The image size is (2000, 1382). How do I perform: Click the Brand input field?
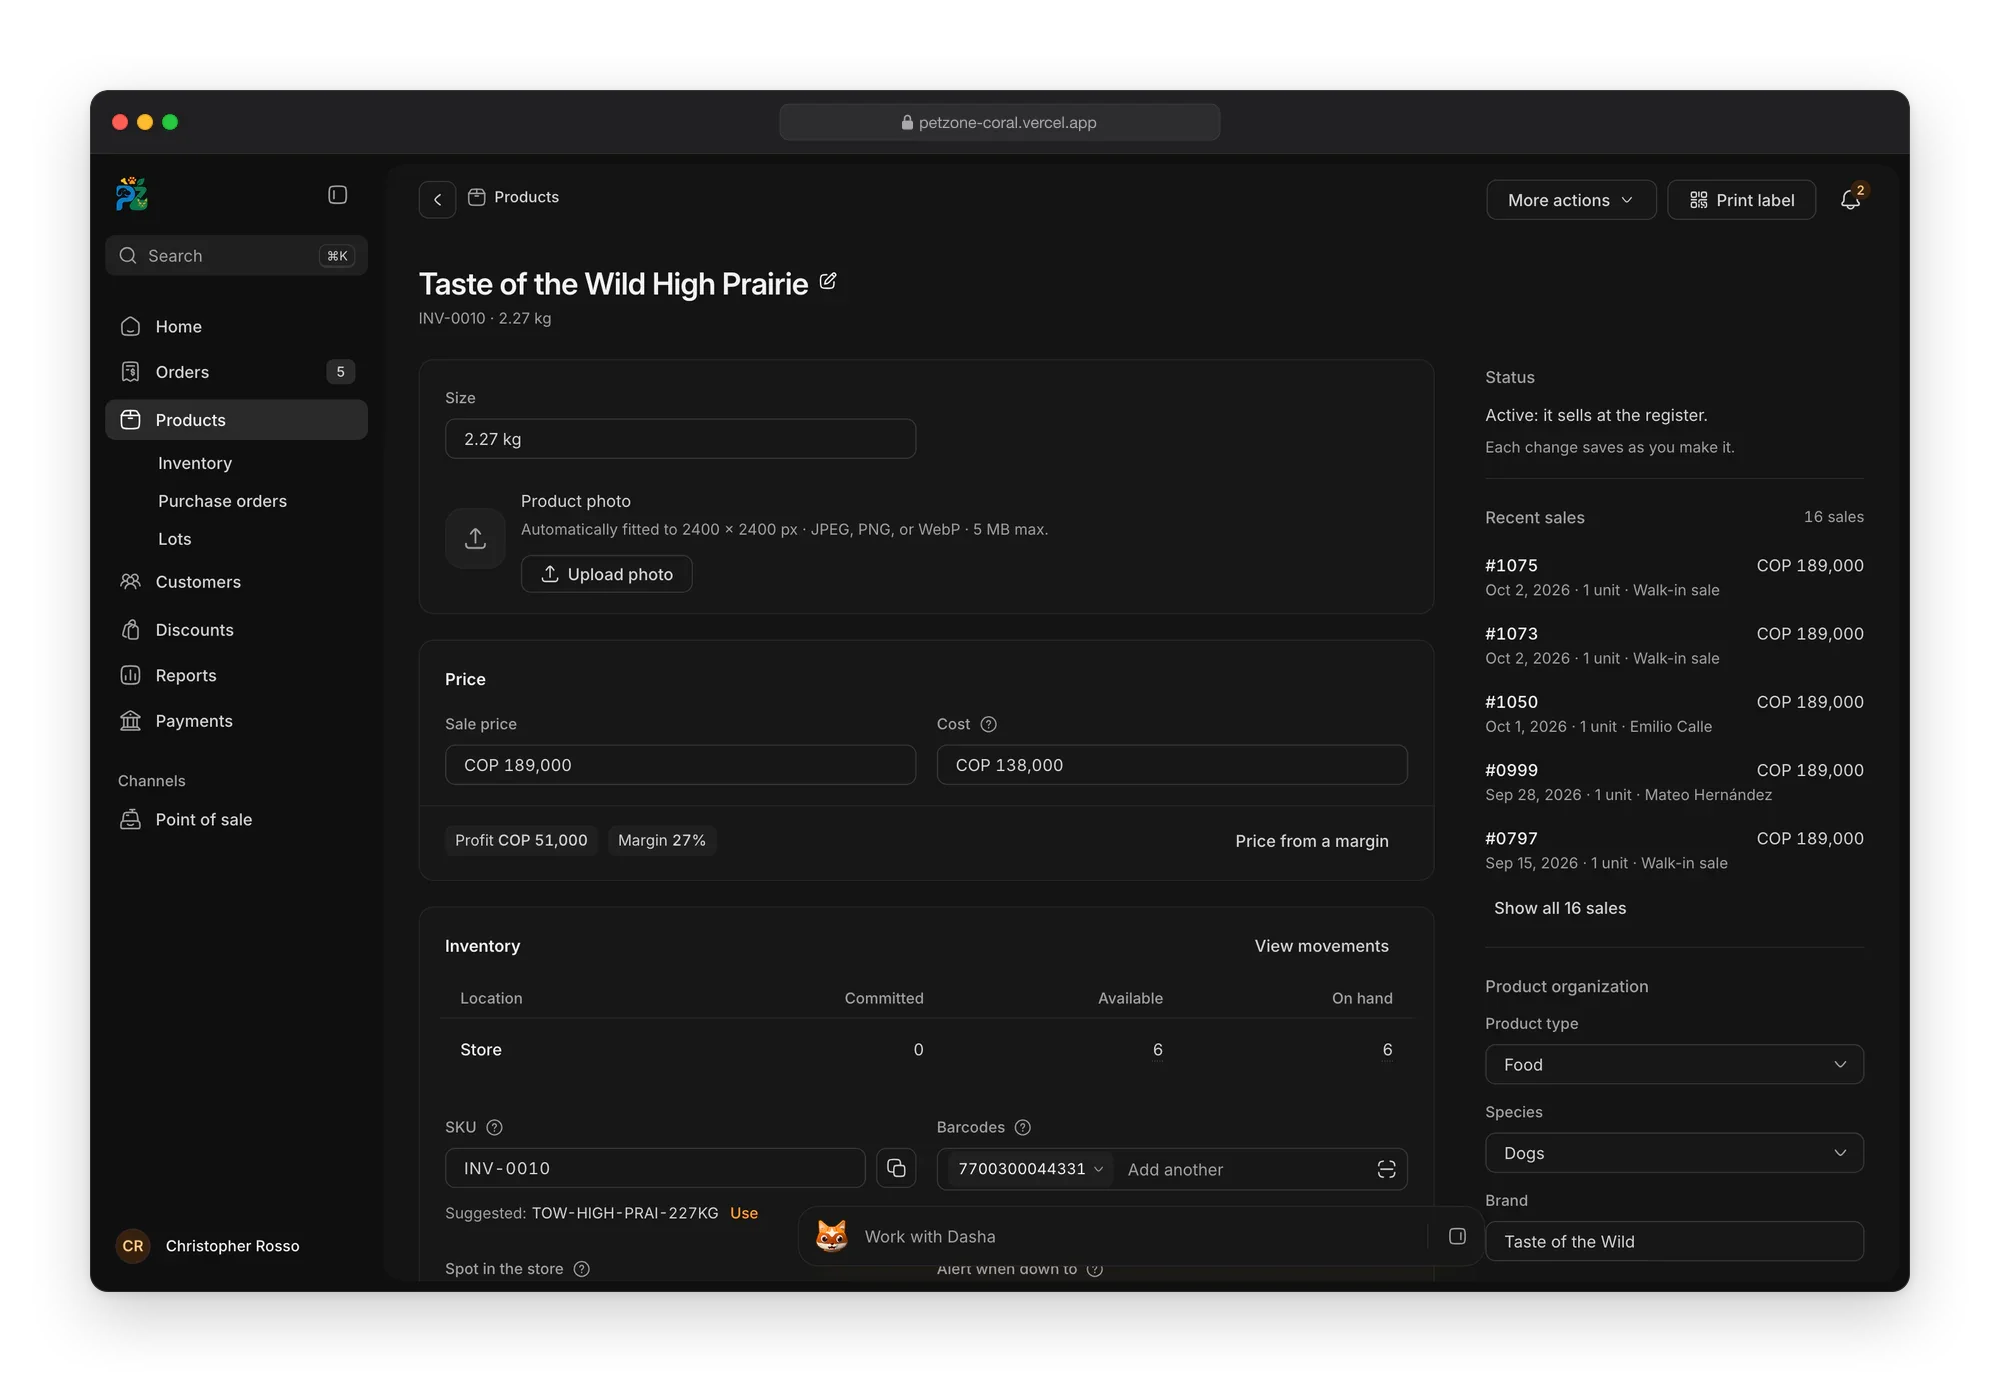(x=1674, y=1241)
